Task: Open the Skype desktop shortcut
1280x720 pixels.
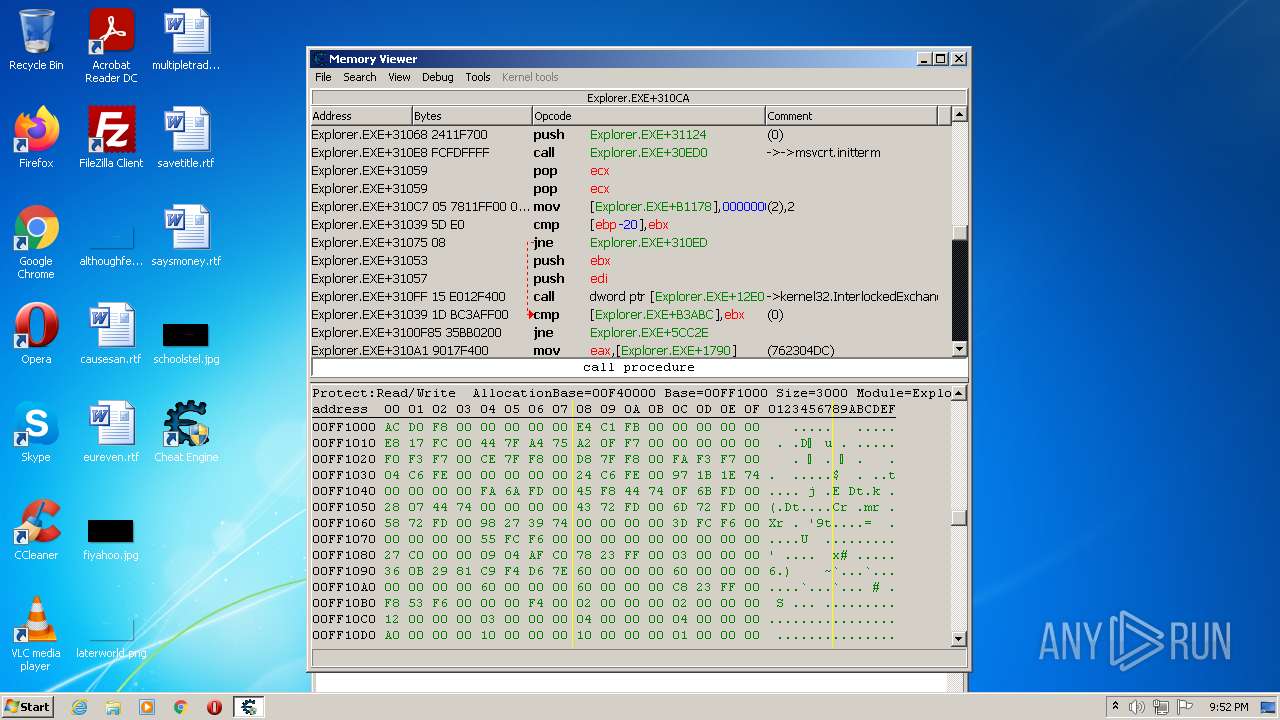Action: tap(36, 432)
